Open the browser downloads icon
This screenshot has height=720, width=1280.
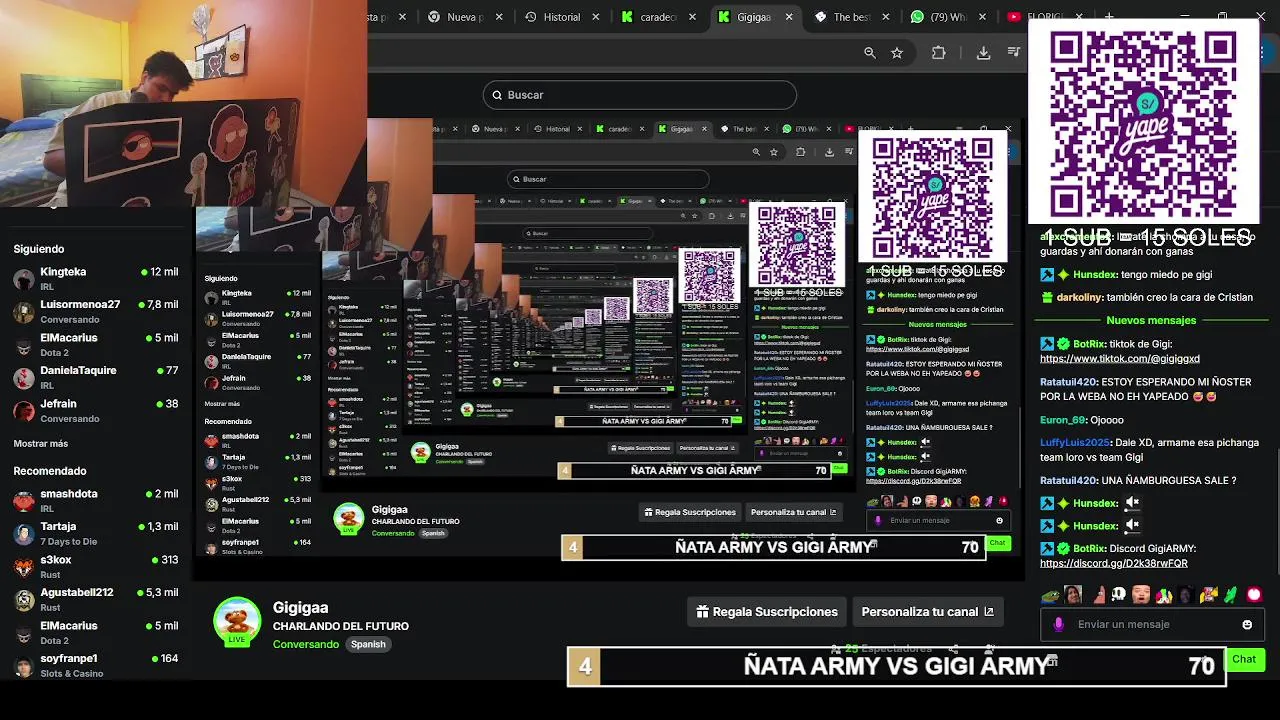tap(983, 53)
